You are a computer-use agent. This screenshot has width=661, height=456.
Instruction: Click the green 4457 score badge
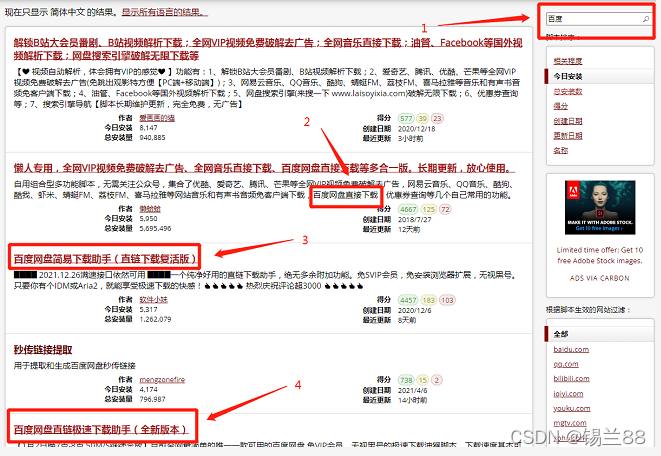click(408, 300)
